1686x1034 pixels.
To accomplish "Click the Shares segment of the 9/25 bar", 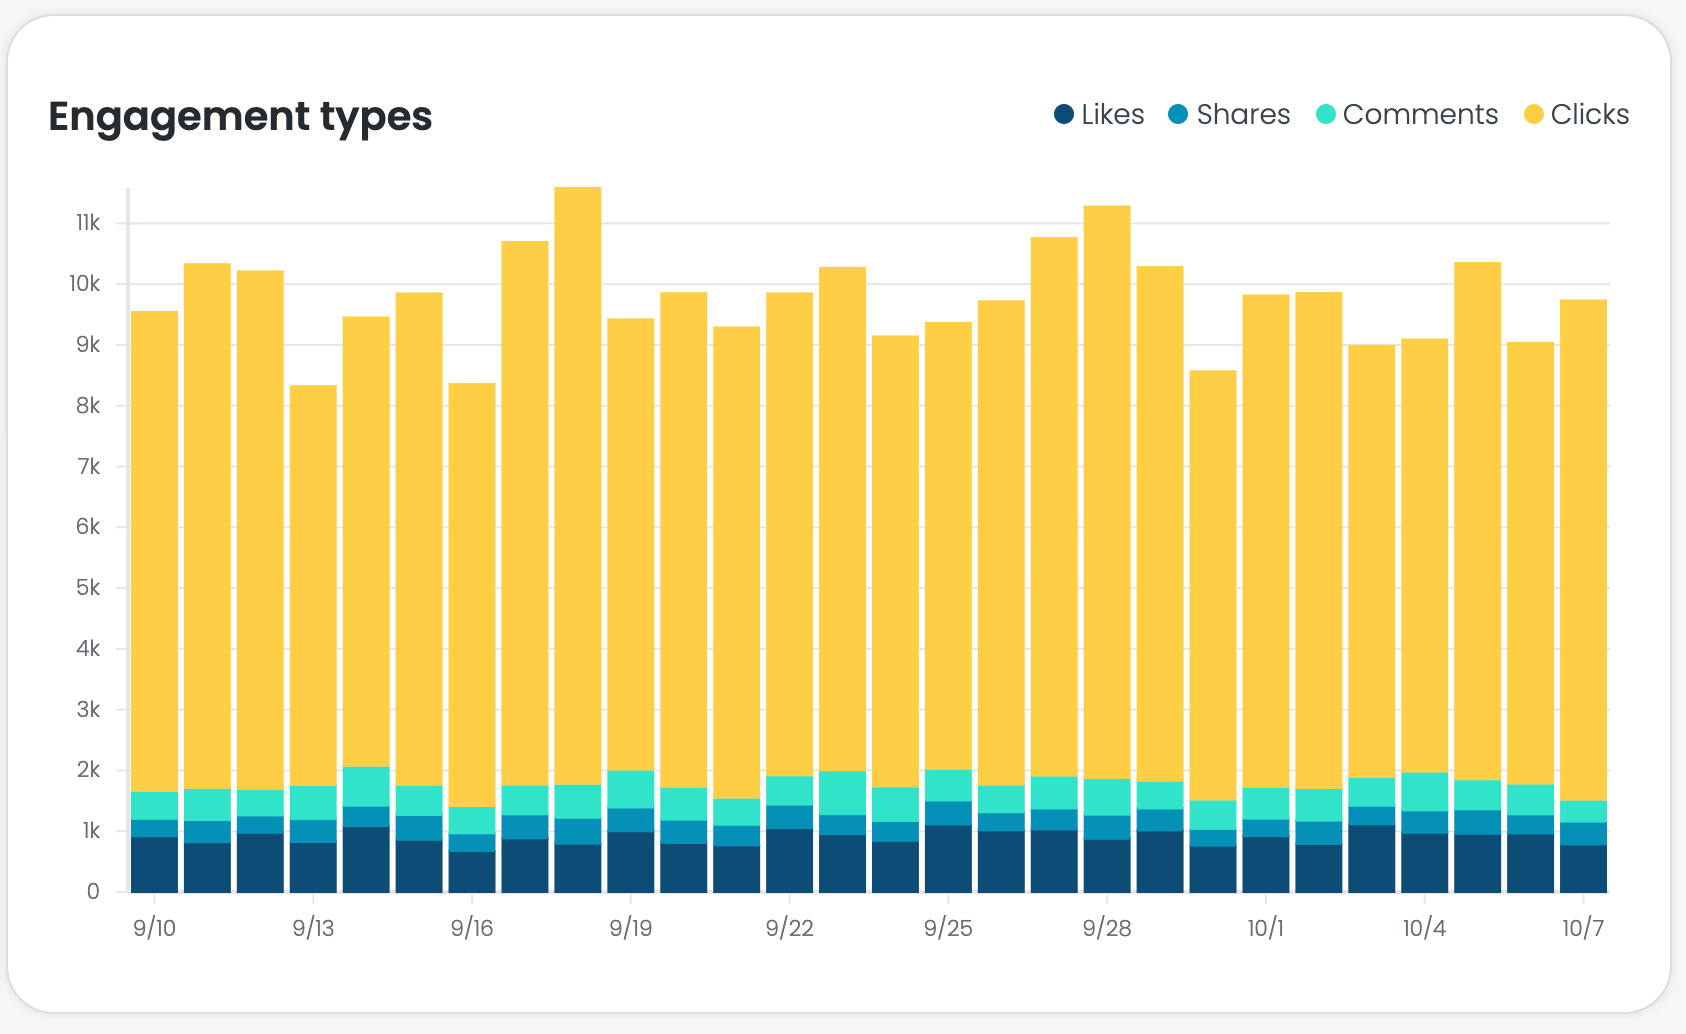I will click(x=948, y=813).
